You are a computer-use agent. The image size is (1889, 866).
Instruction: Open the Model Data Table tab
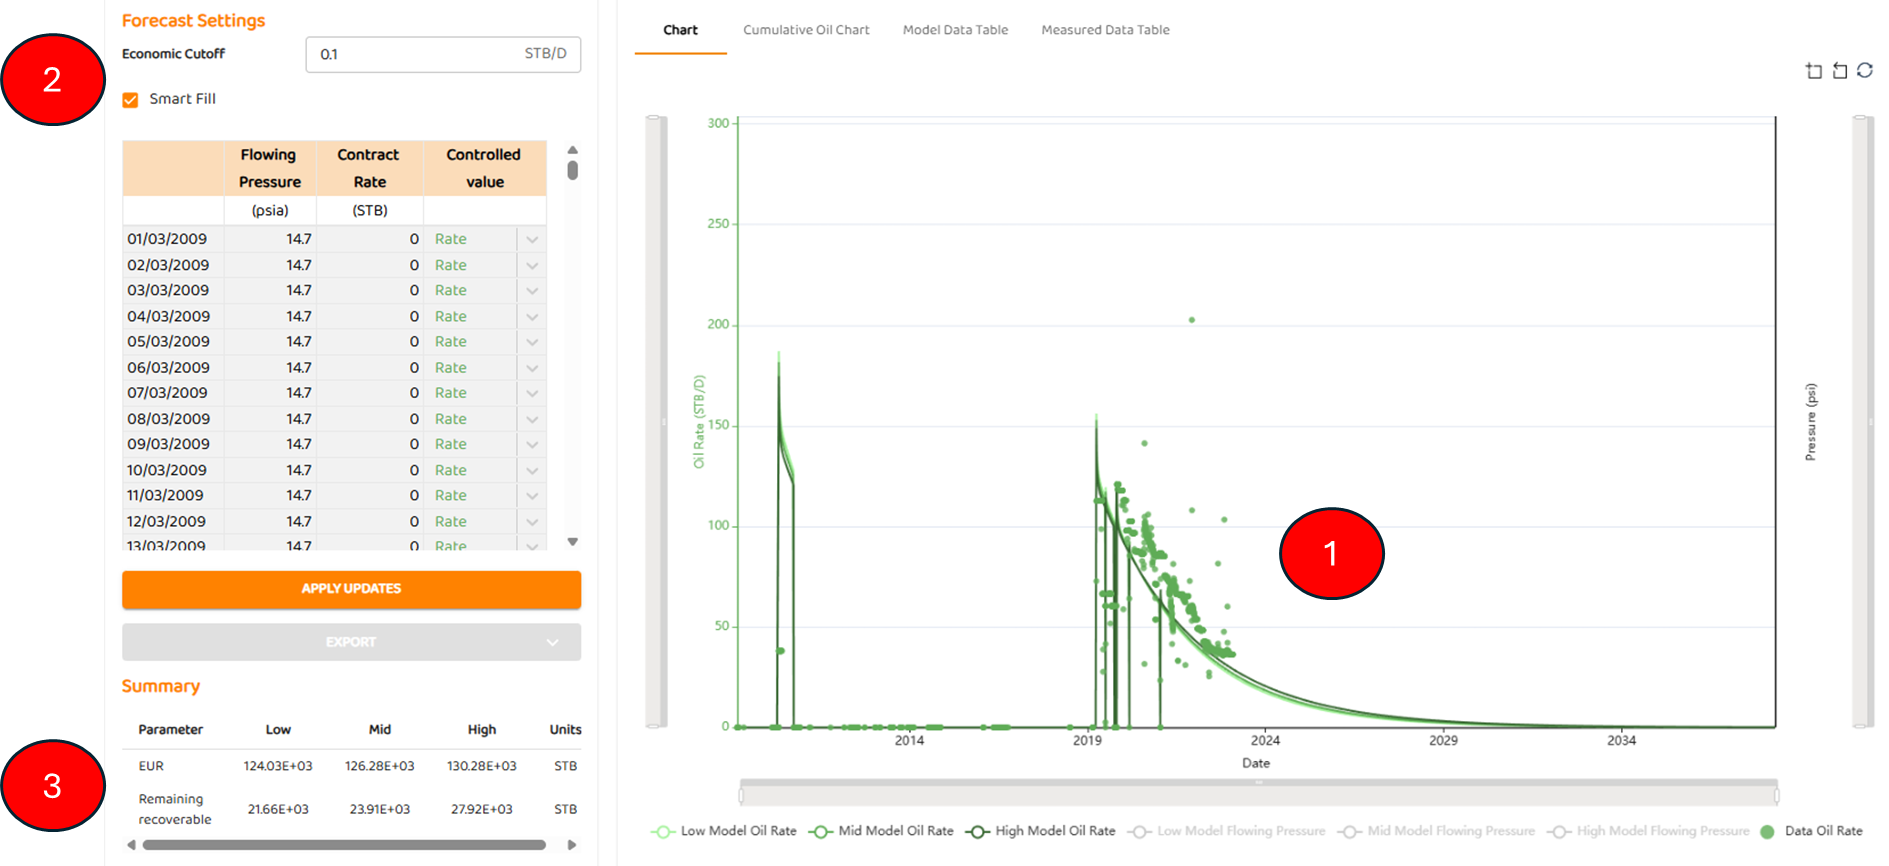tap(955, 30)
